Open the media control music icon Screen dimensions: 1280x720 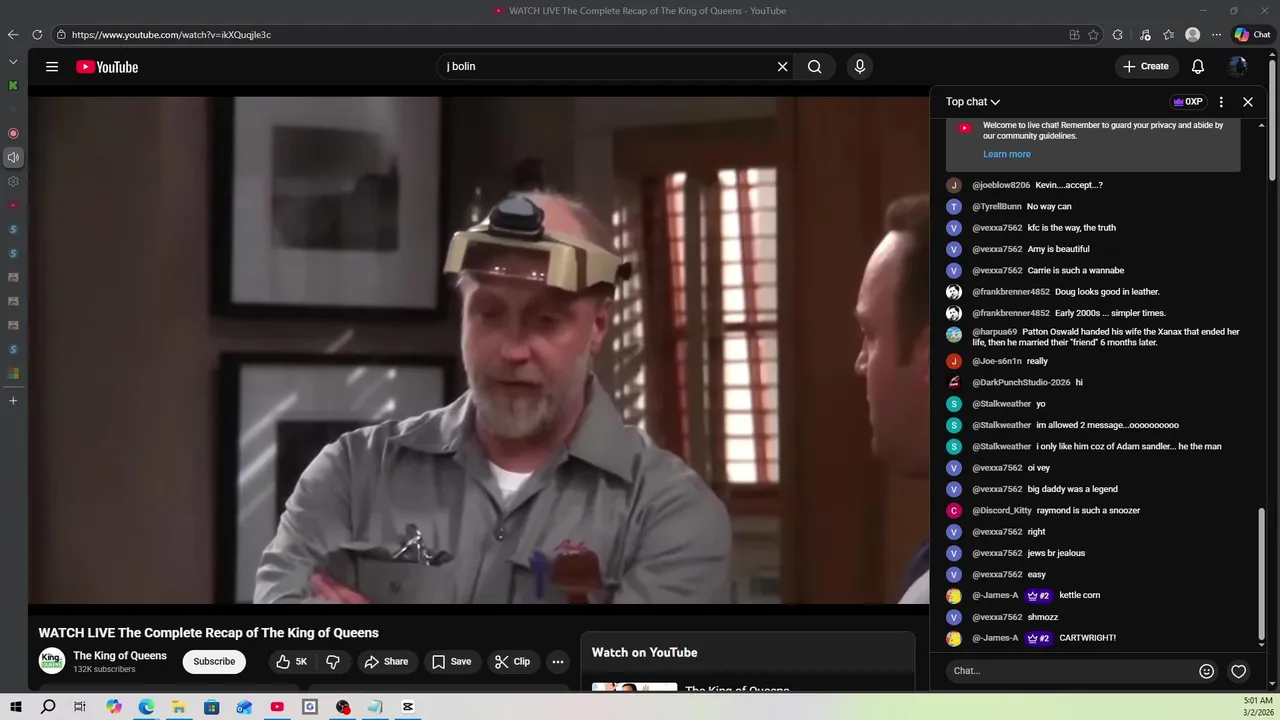click(1145, 35)
